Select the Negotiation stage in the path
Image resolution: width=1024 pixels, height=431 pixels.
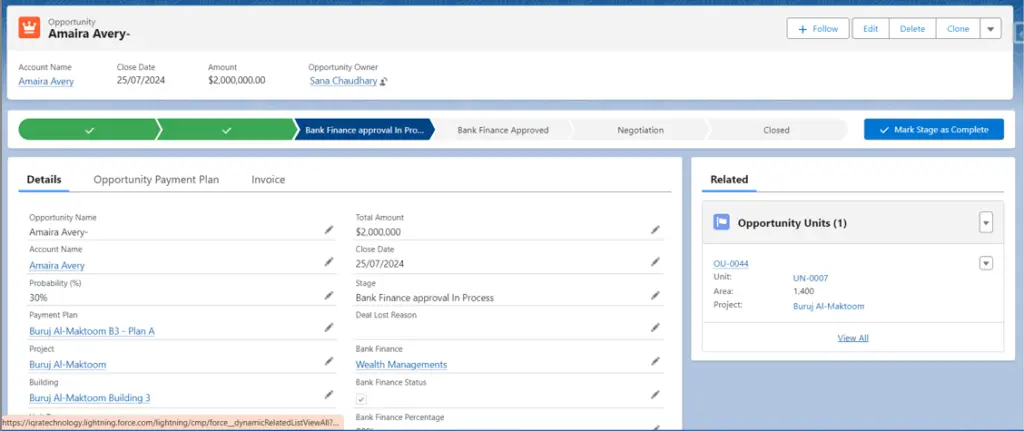click(640, 130)
